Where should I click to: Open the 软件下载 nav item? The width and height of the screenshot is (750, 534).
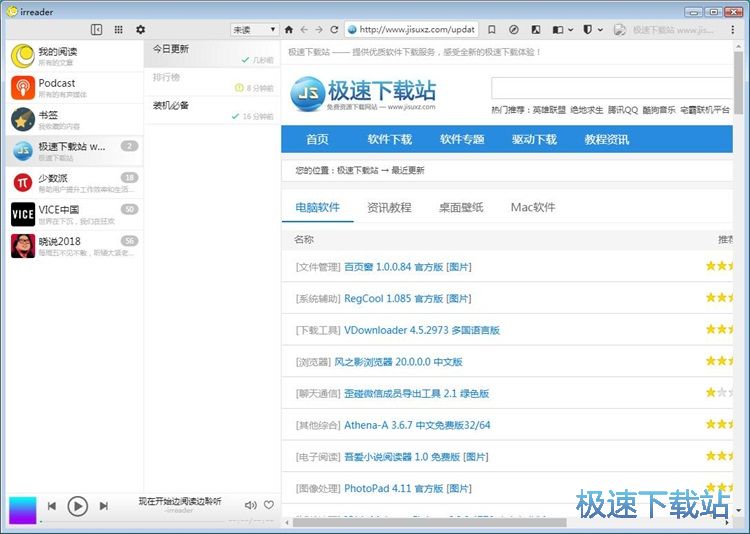[x=389, y=139]
